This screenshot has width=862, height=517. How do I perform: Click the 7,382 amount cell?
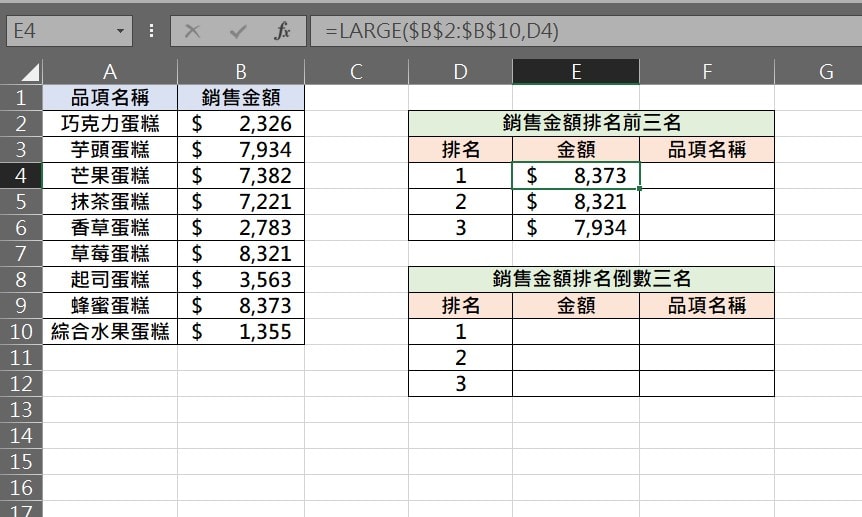pyautogui.click(x=241, y=175)
